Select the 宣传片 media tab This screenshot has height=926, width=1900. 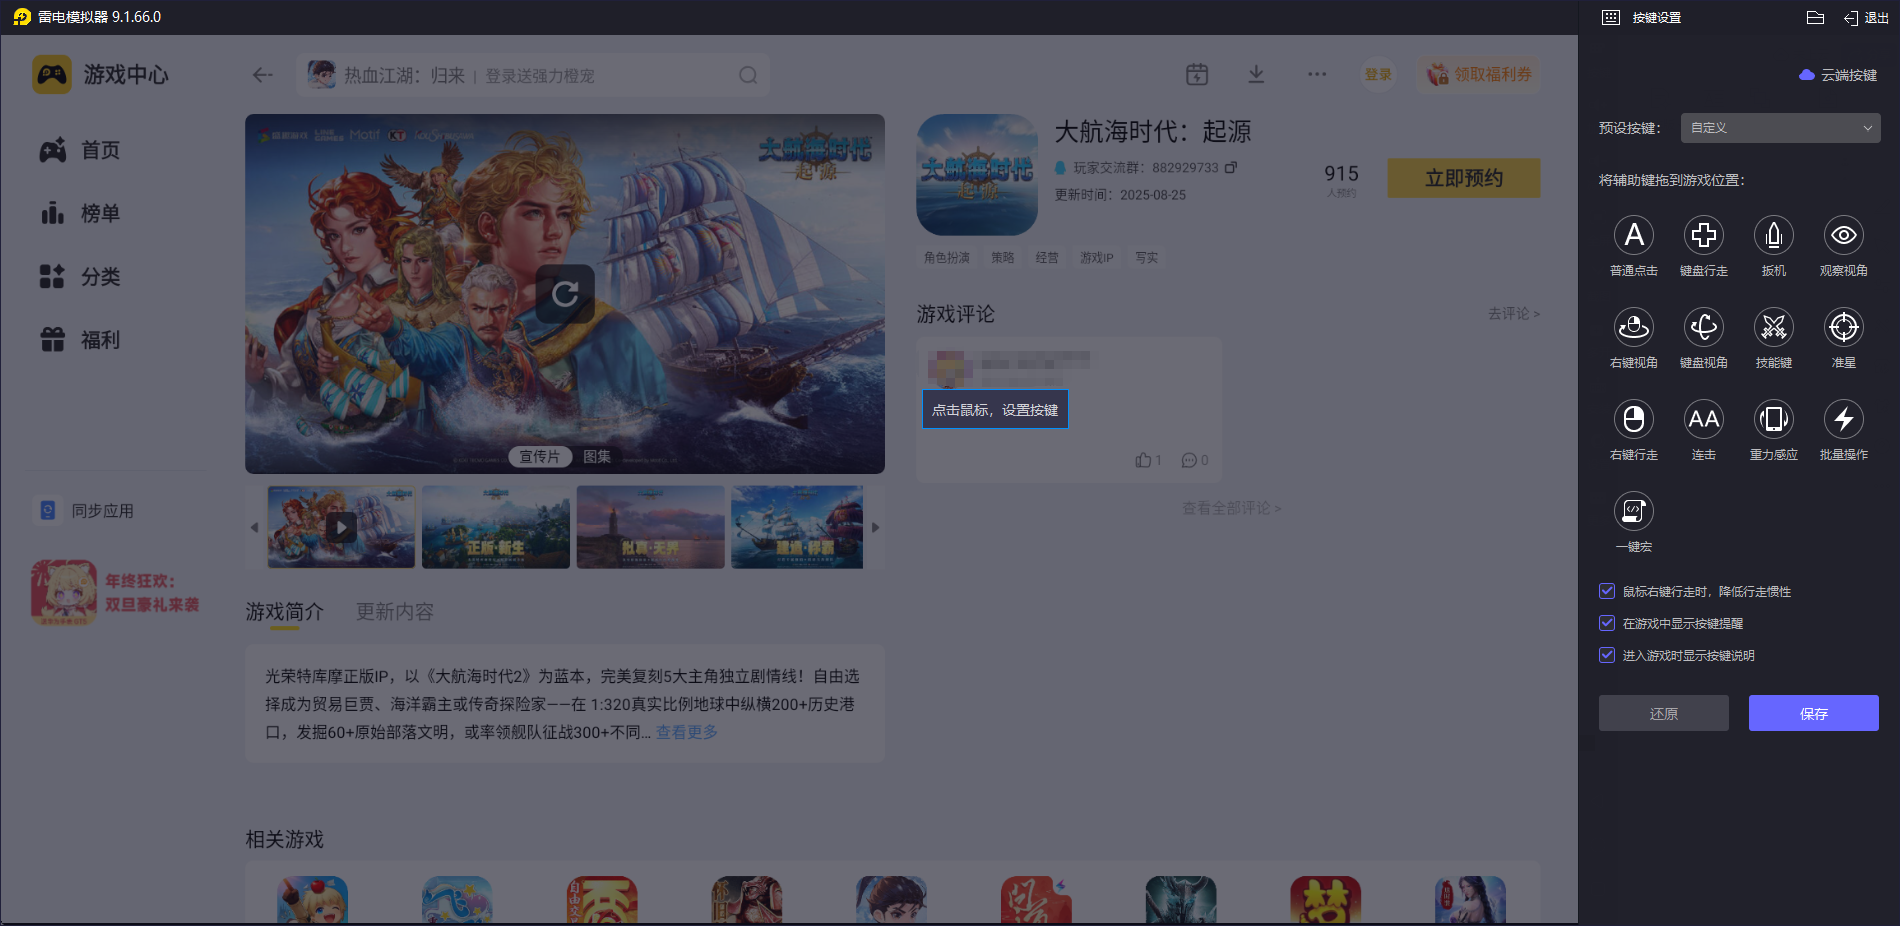[540, 456]
